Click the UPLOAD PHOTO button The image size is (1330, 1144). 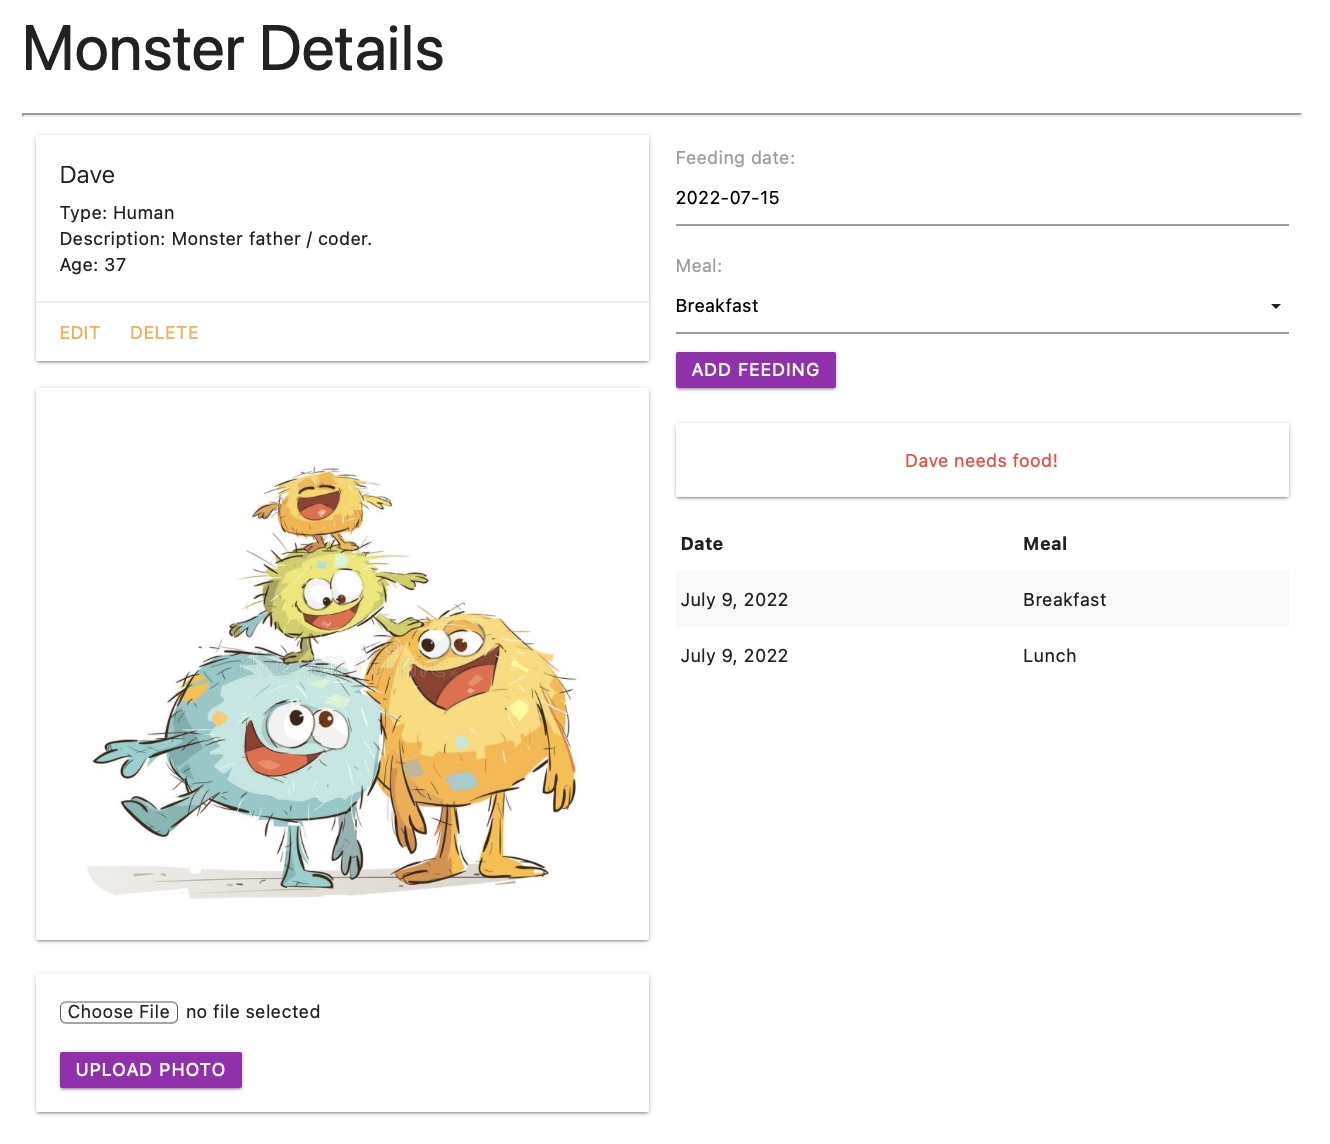coord(150,1069)
